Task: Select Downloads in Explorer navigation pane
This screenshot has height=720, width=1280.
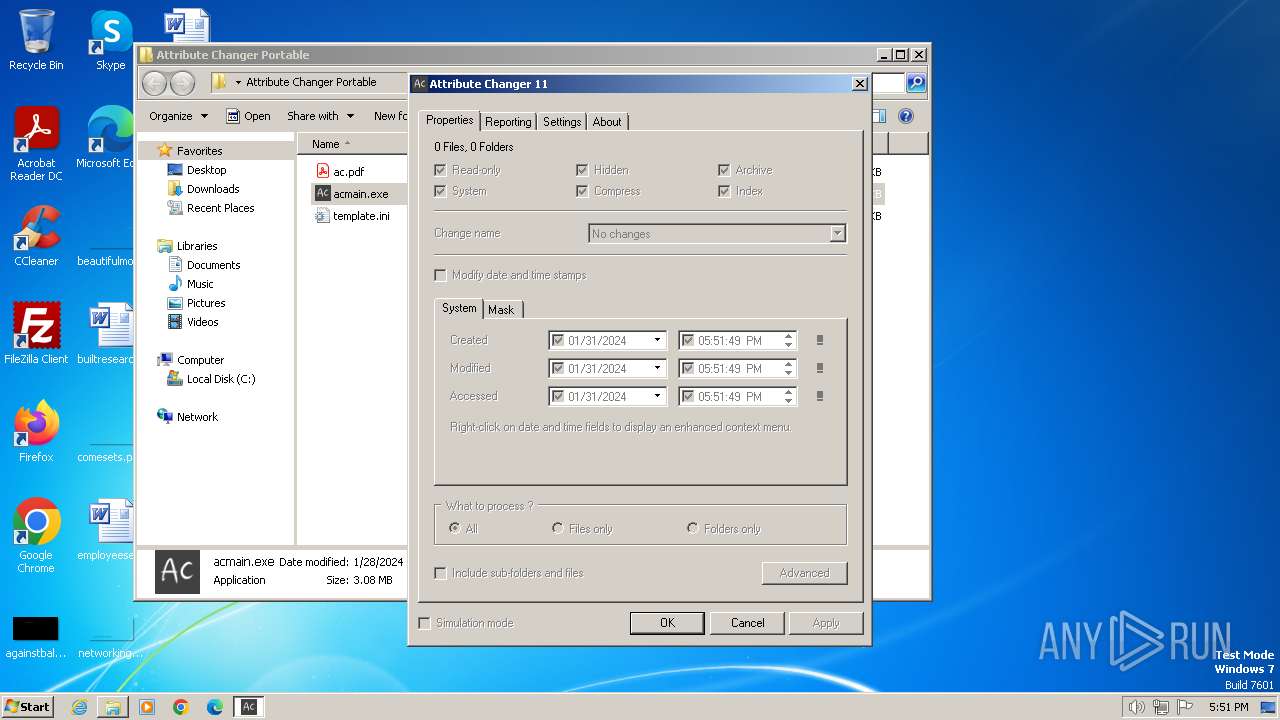Action: coord(203,189)
